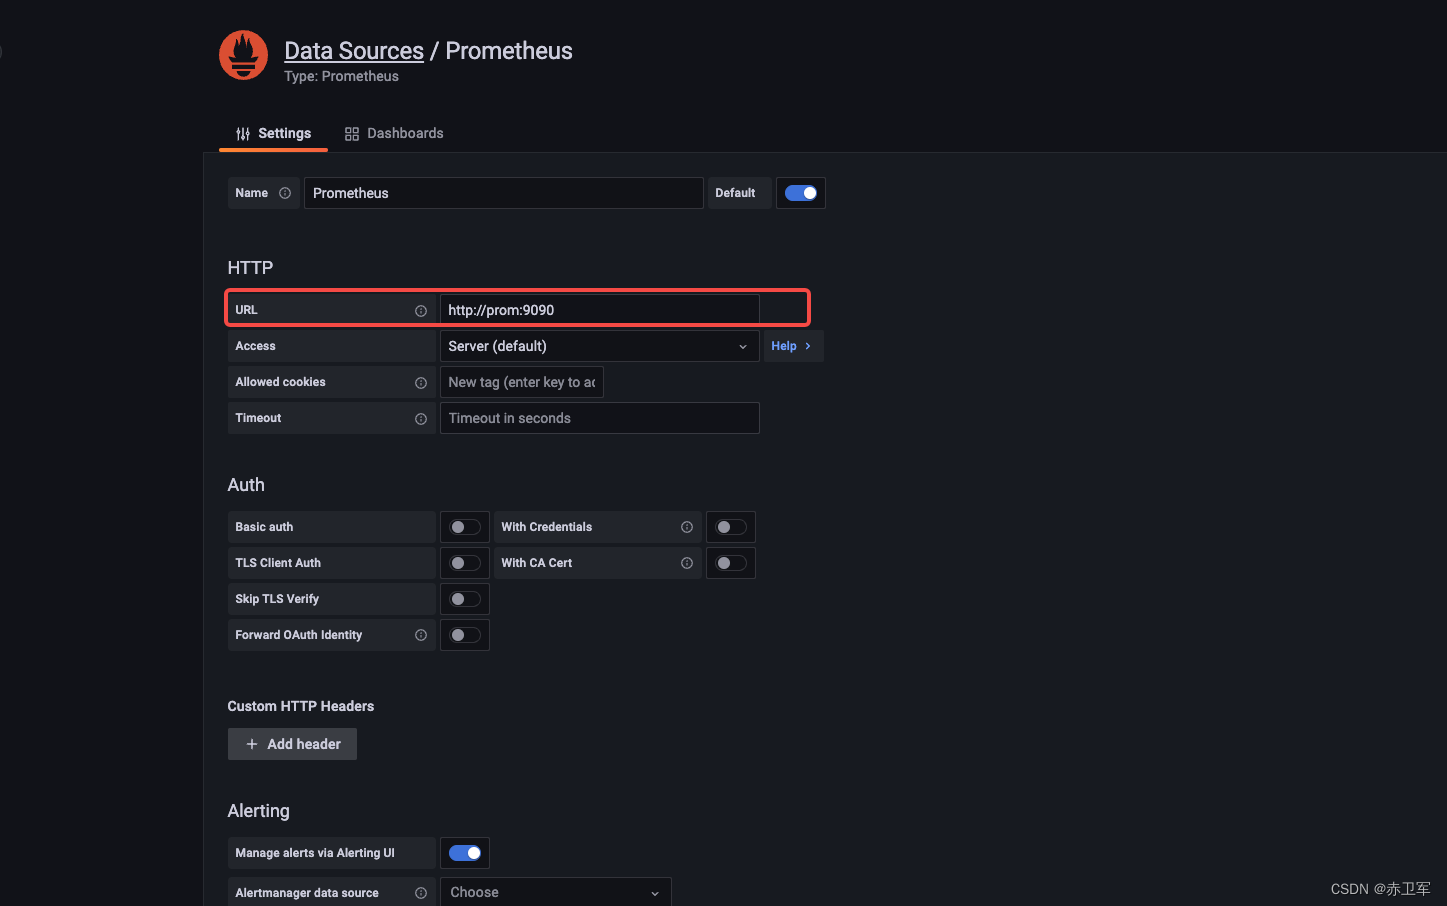1447x906 pixels.
Task: Enable Basic auth
Action: (464, 526)
